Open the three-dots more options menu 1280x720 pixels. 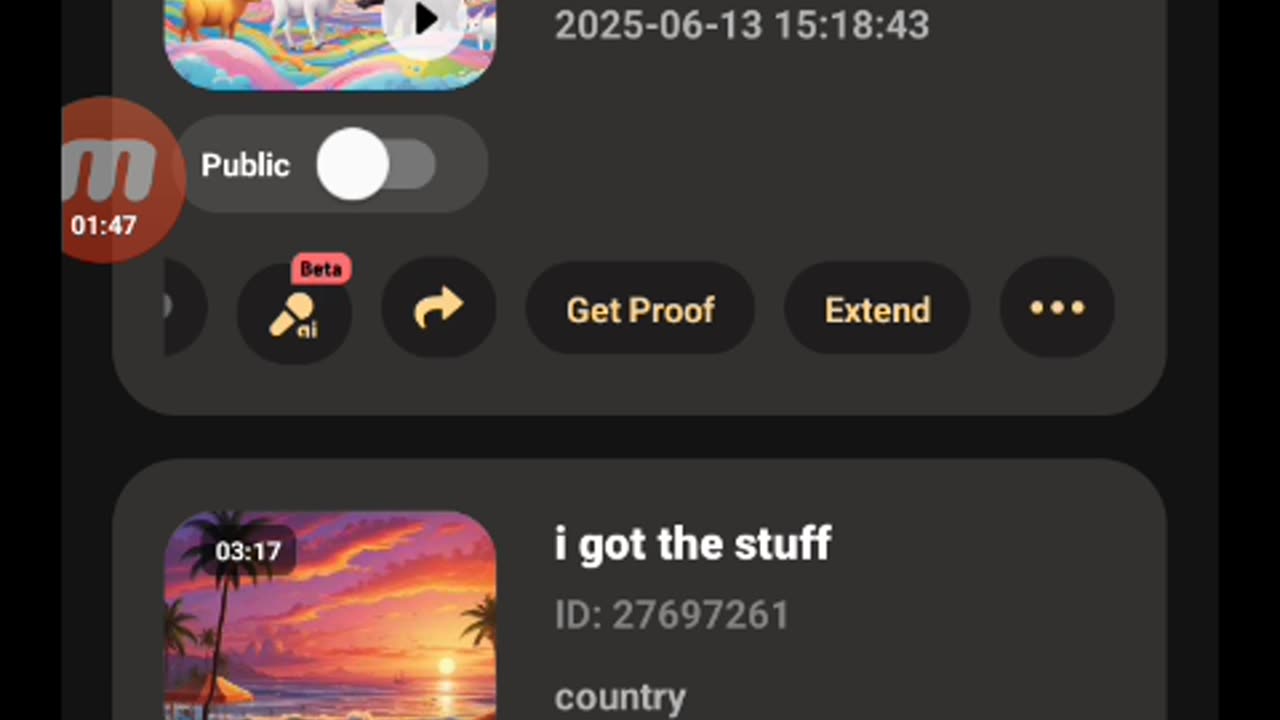pos(1057,308)
